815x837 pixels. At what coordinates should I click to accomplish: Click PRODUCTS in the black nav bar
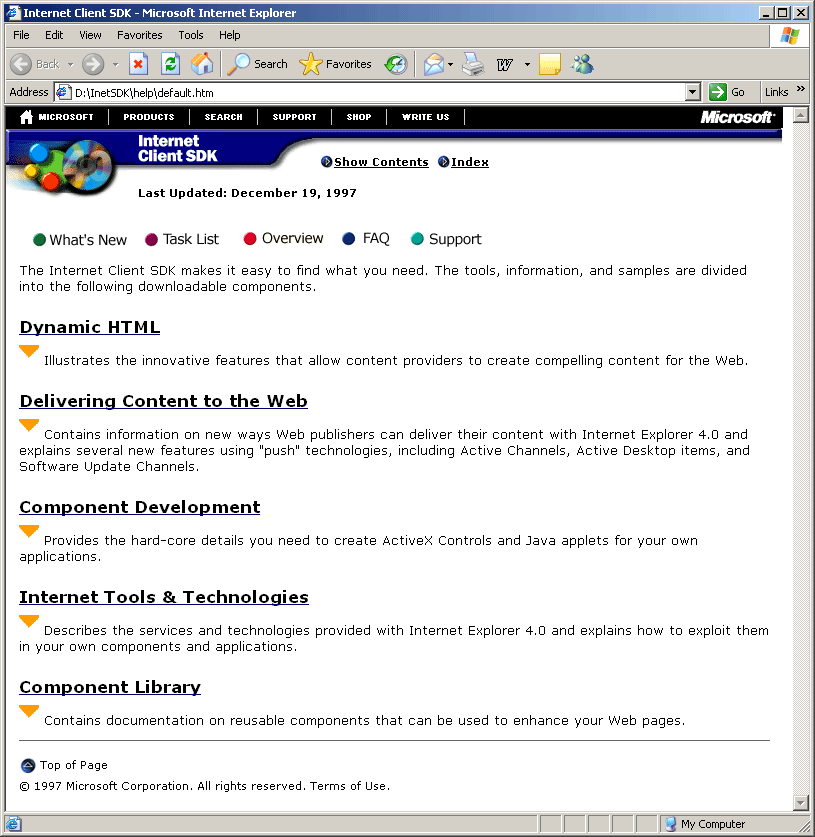149,117
